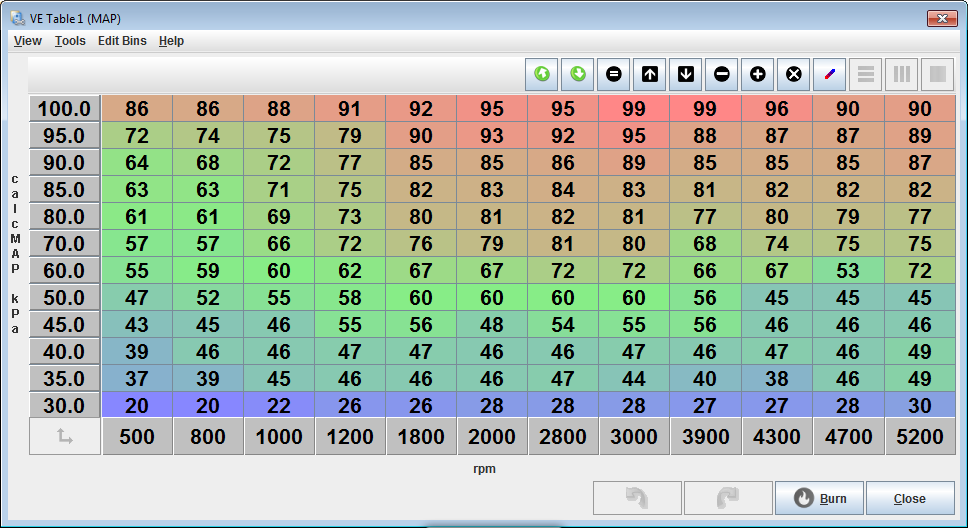
Task: Click the green up-arrow toolbar icon
Action: [x=542, y=74]
